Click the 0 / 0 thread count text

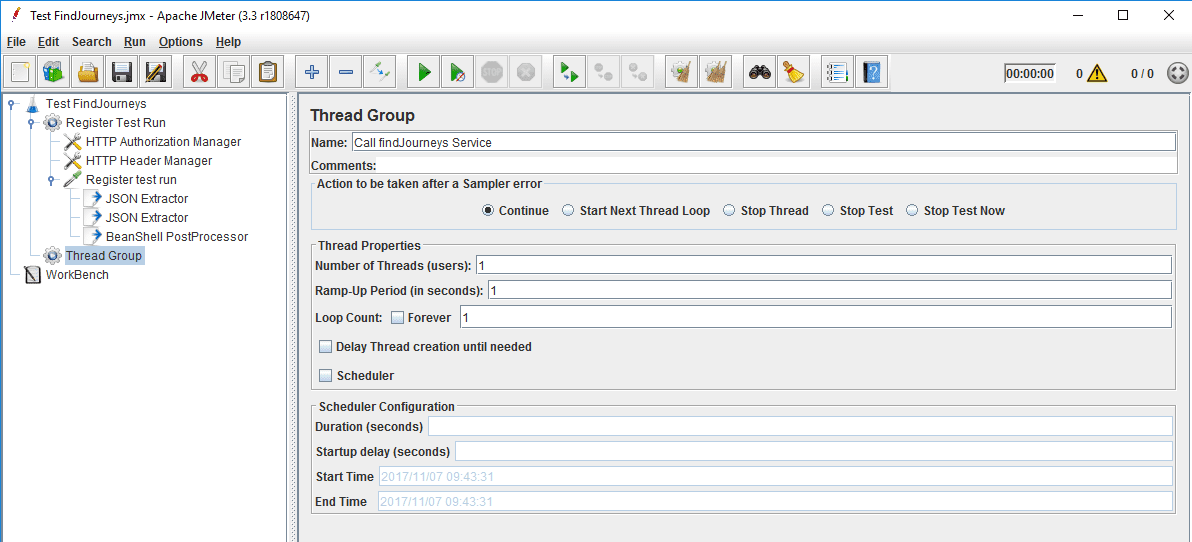pyautogui.click(x=1142, y=74)
